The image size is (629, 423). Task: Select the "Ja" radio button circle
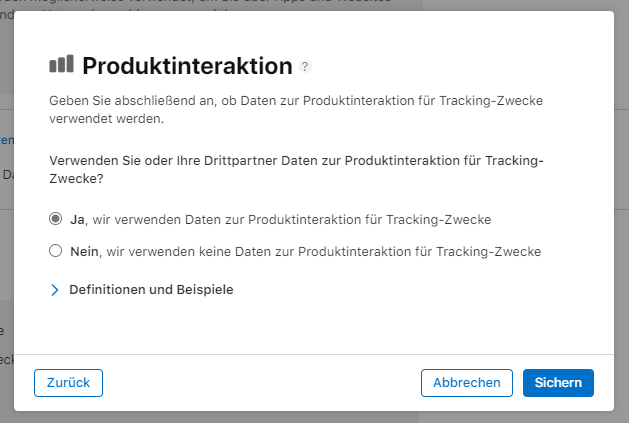point(55,219)
